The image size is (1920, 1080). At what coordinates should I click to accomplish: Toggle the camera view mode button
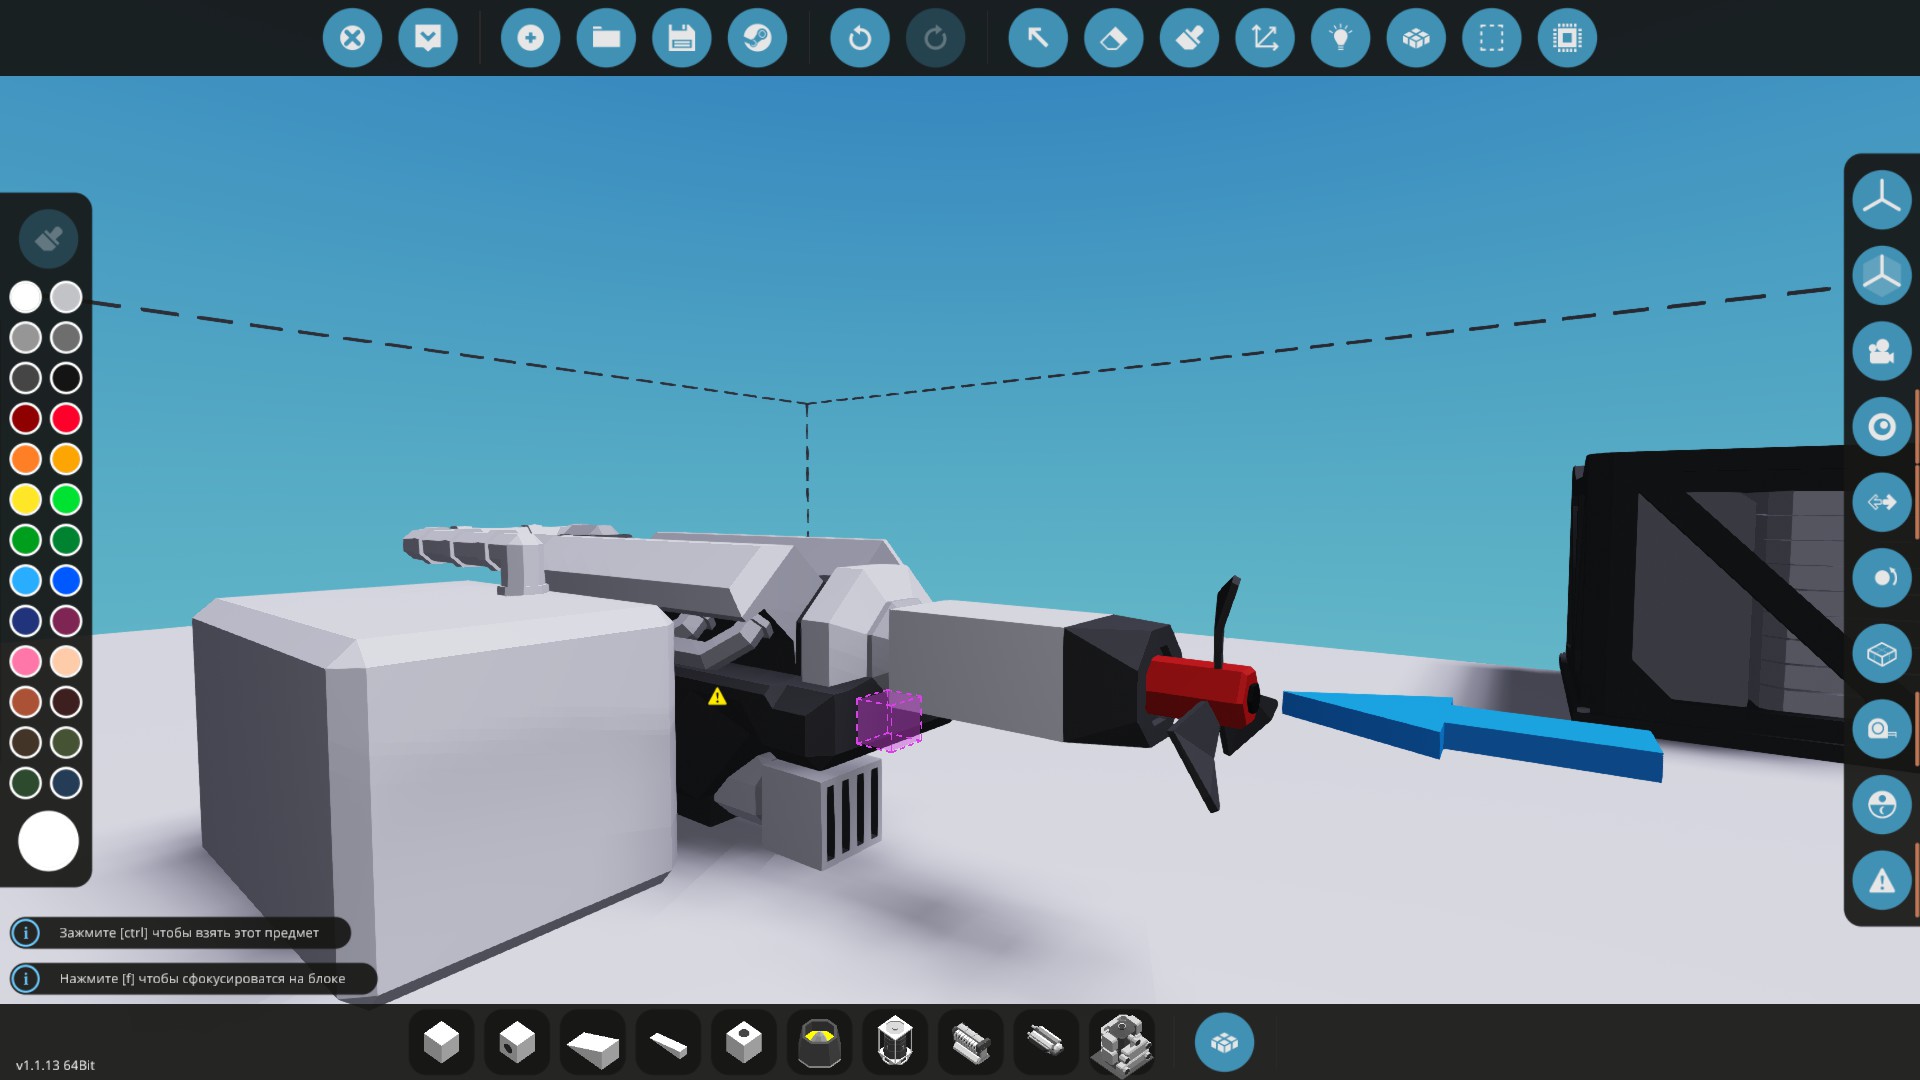point(1881,351)
